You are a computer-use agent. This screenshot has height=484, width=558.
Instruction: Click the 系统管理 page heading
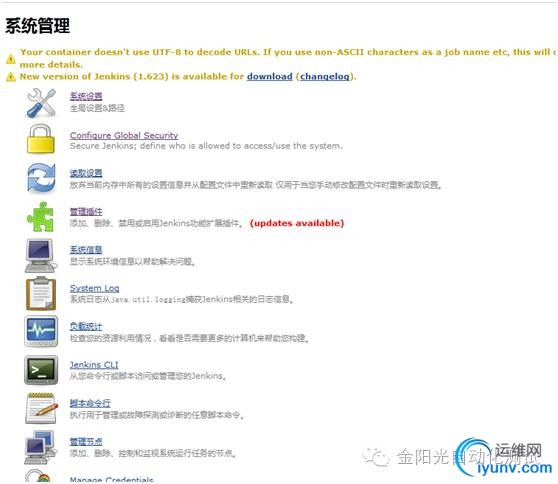(37, 26)
